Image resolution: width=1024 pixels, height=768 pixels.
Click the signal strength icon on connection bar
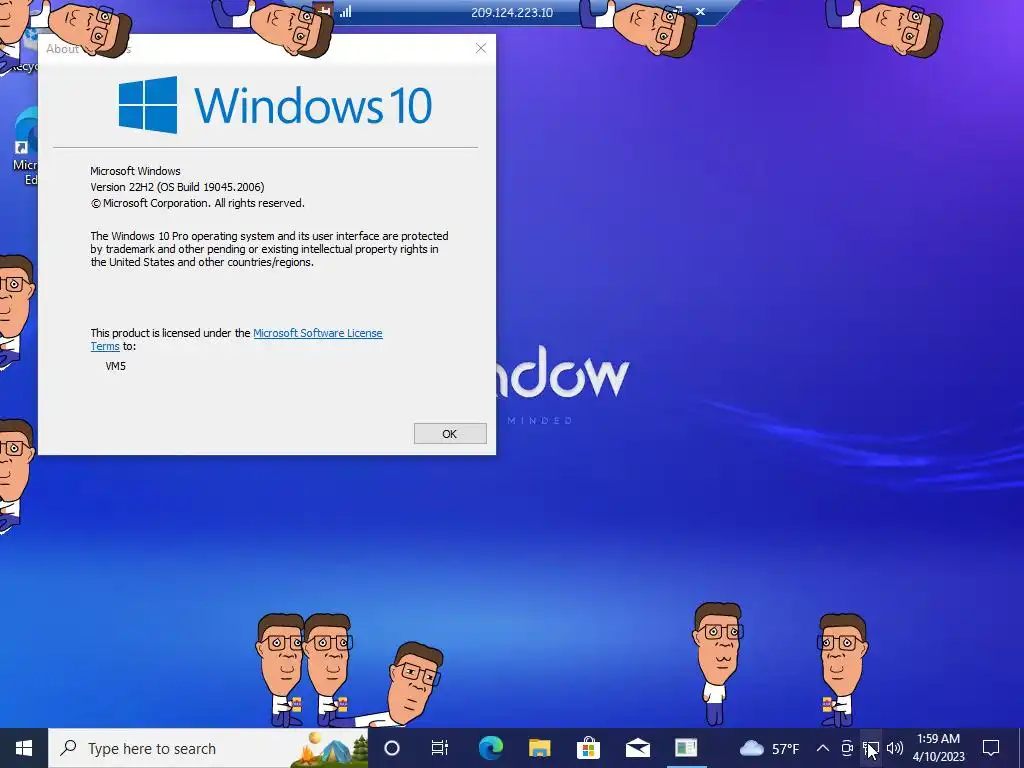pos(345,11)
